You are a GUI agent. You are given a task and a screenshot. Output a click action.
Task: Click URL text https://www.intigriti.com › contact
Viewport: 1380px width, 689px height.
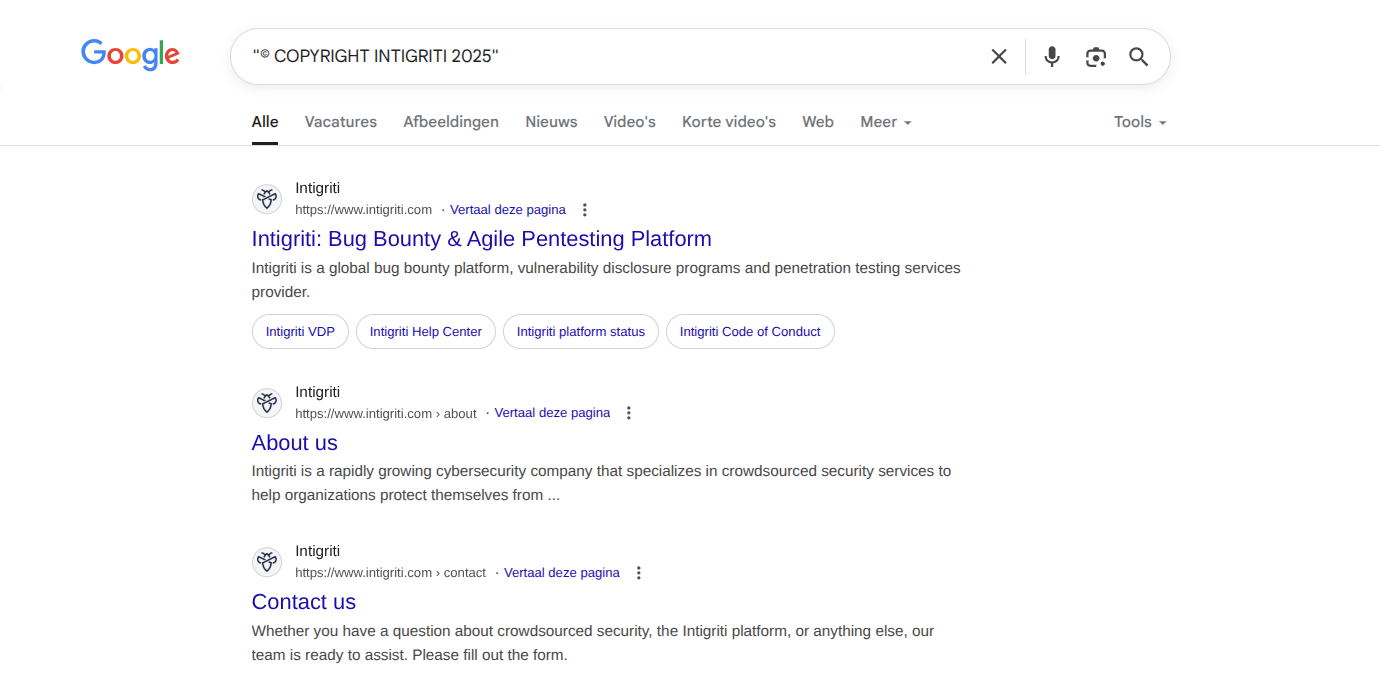[x=390, y=573]
